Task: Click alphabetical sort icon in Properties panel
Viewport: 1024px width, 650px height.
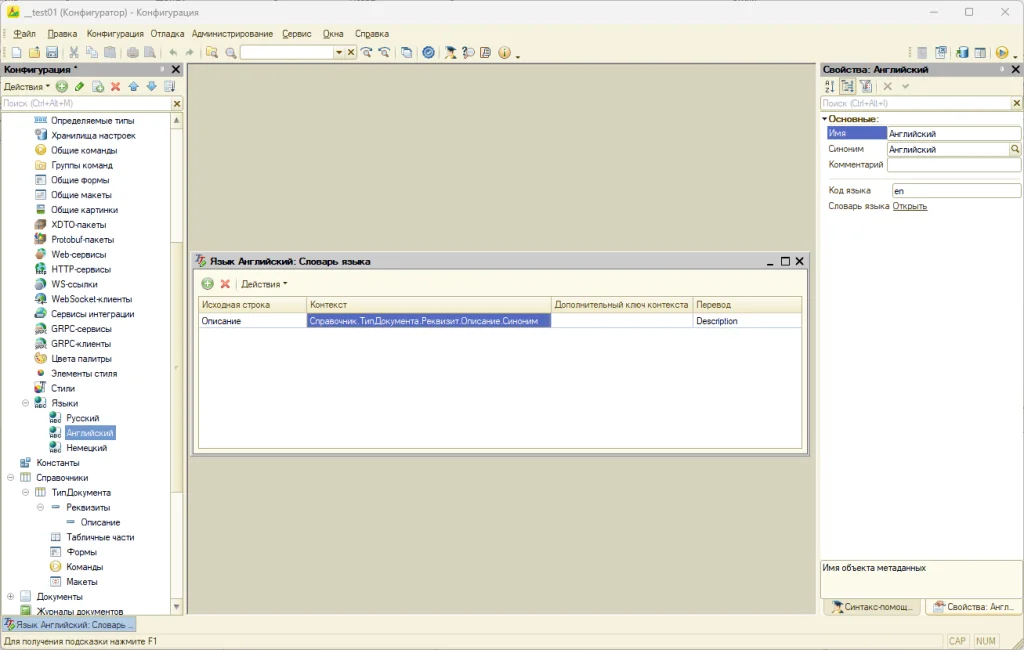Action: (829, 86)
